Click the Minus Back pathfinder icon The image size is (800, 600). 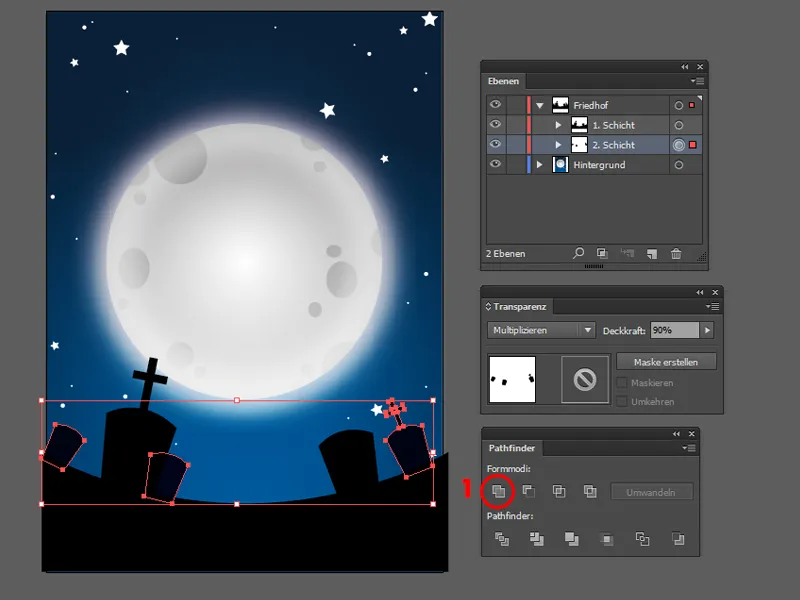point(678,539)
